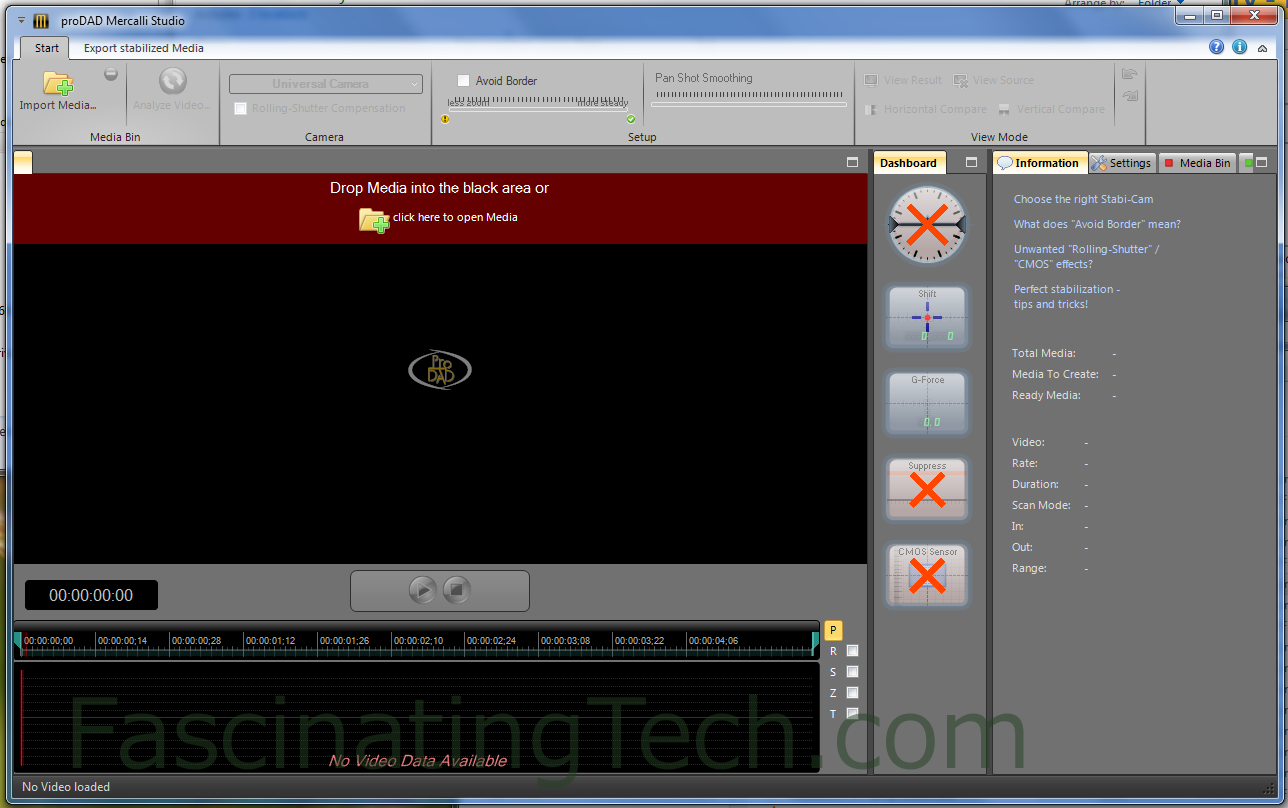Open the quick access arrow in title bar
The image size is (1288, 808).
click(x=21, y=20)
